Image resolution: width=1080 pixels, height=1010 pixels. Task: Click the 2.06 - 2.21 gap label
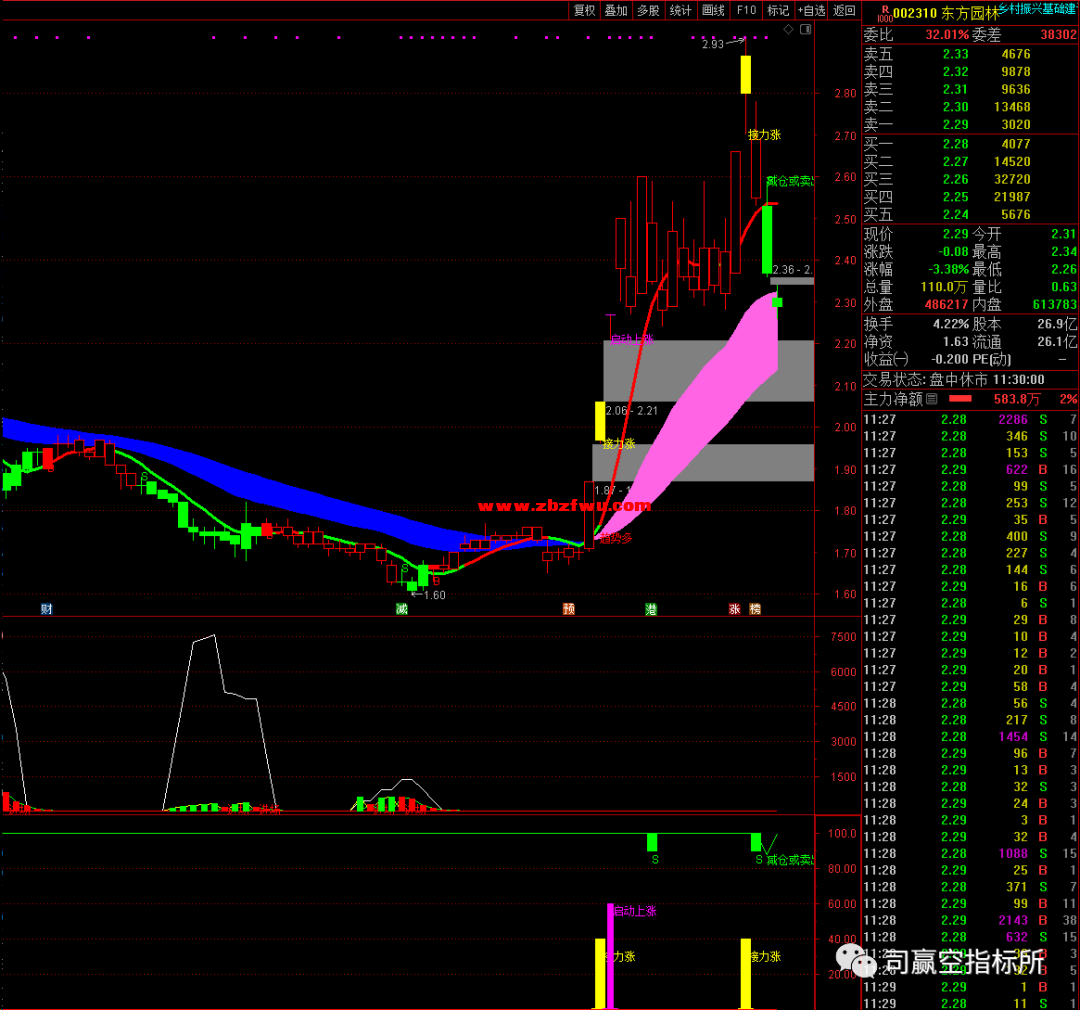pyautogui.click(x=632, y=411)
